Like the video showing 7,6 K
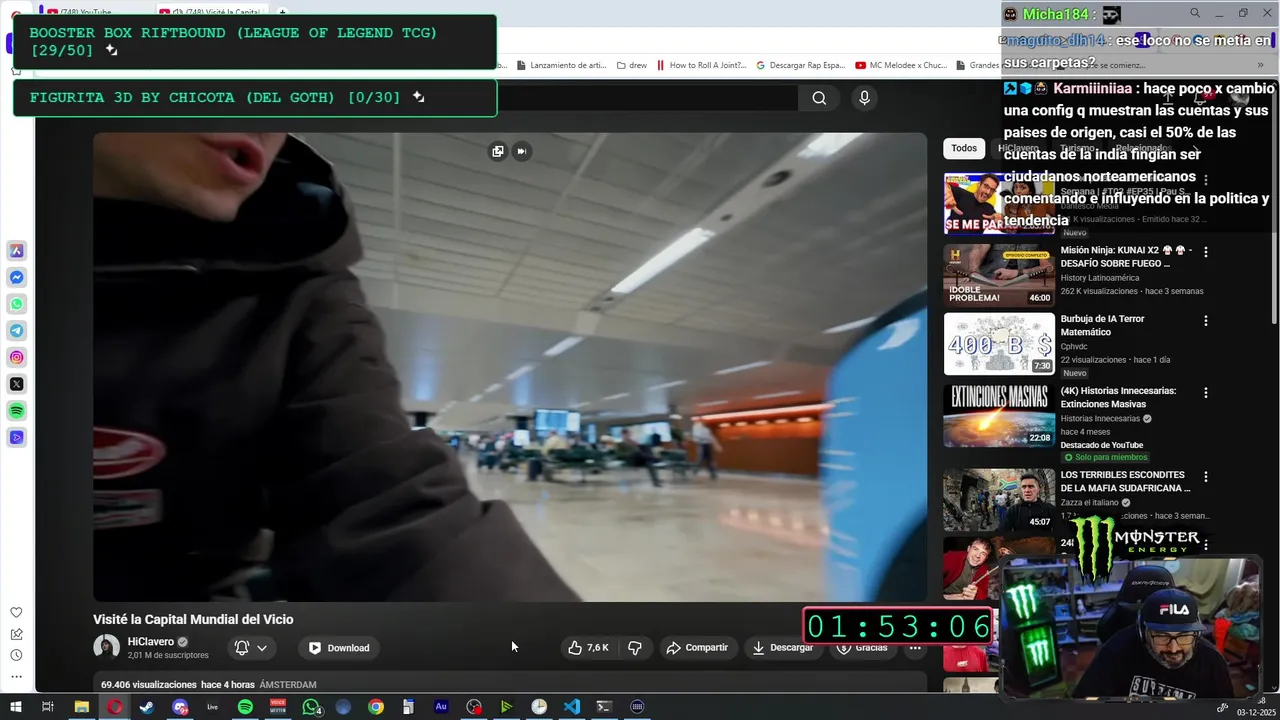 [x=589, y=648]
